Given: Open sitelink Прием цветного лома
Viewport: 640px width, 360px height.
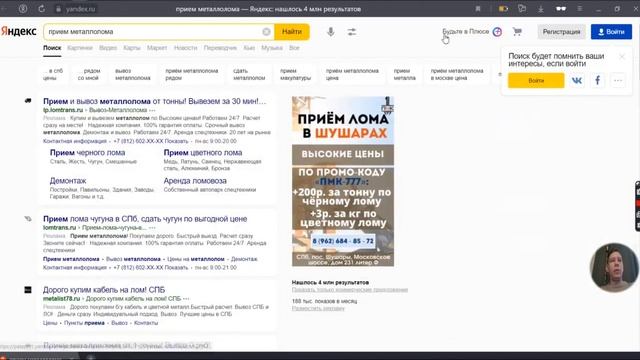Looking at the screenshot, I should 203,153.
